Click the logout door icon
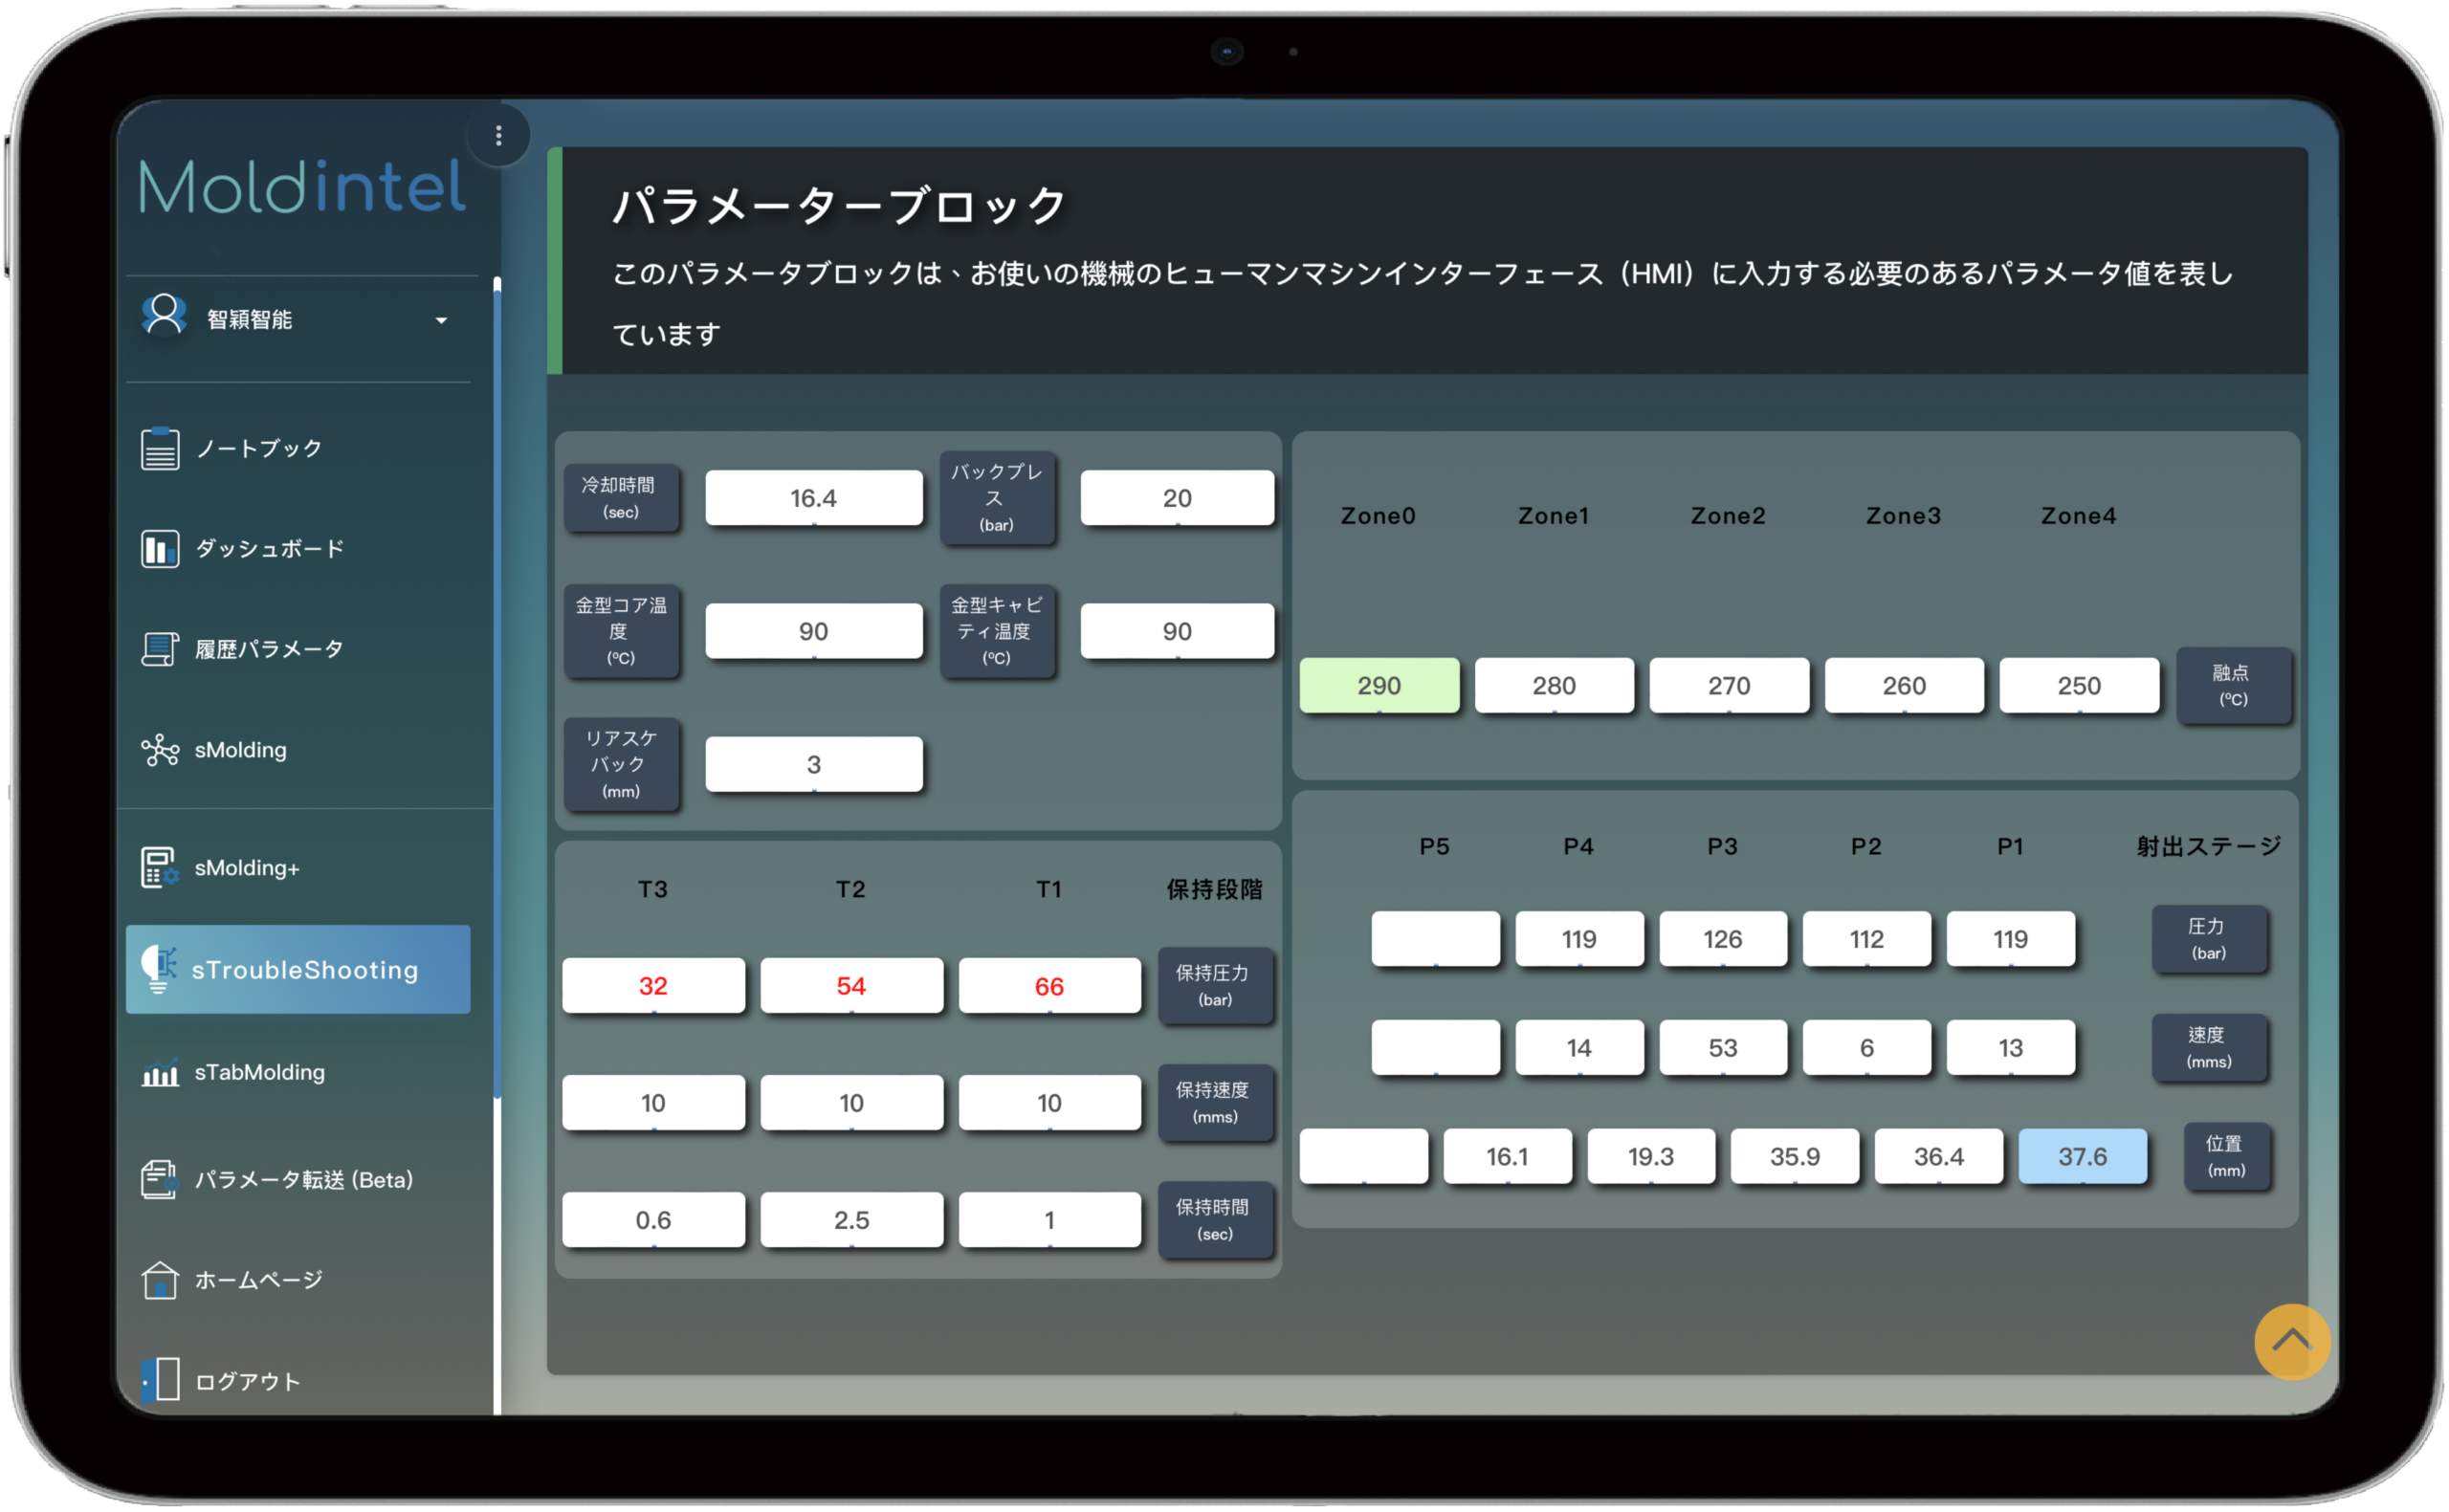Screen dimensions: 2449x1512 [x=161, y=1381]
